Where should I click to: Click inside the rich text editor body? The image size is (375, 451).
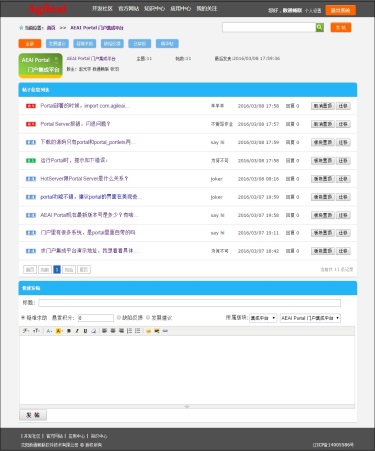(x=187, y=370)
